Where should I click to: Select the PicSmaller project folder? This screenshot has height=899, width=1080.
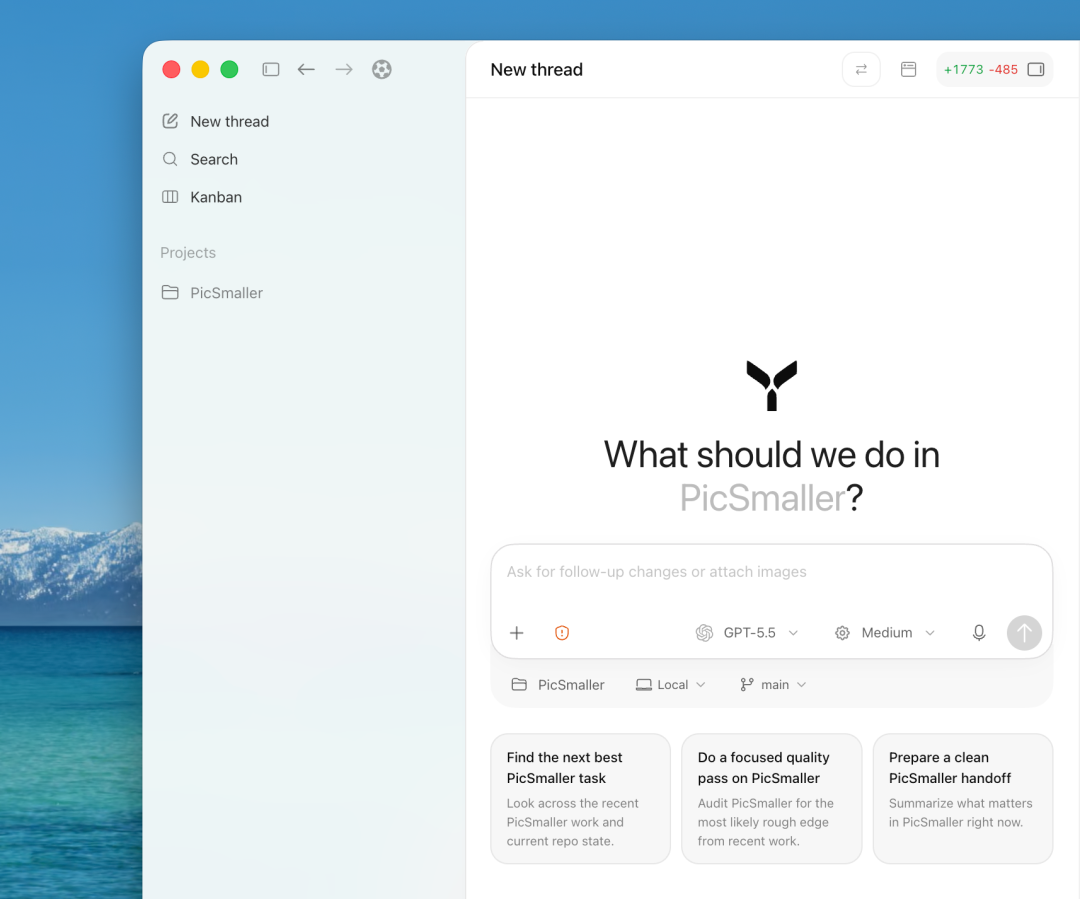click(x=212, y=293)
